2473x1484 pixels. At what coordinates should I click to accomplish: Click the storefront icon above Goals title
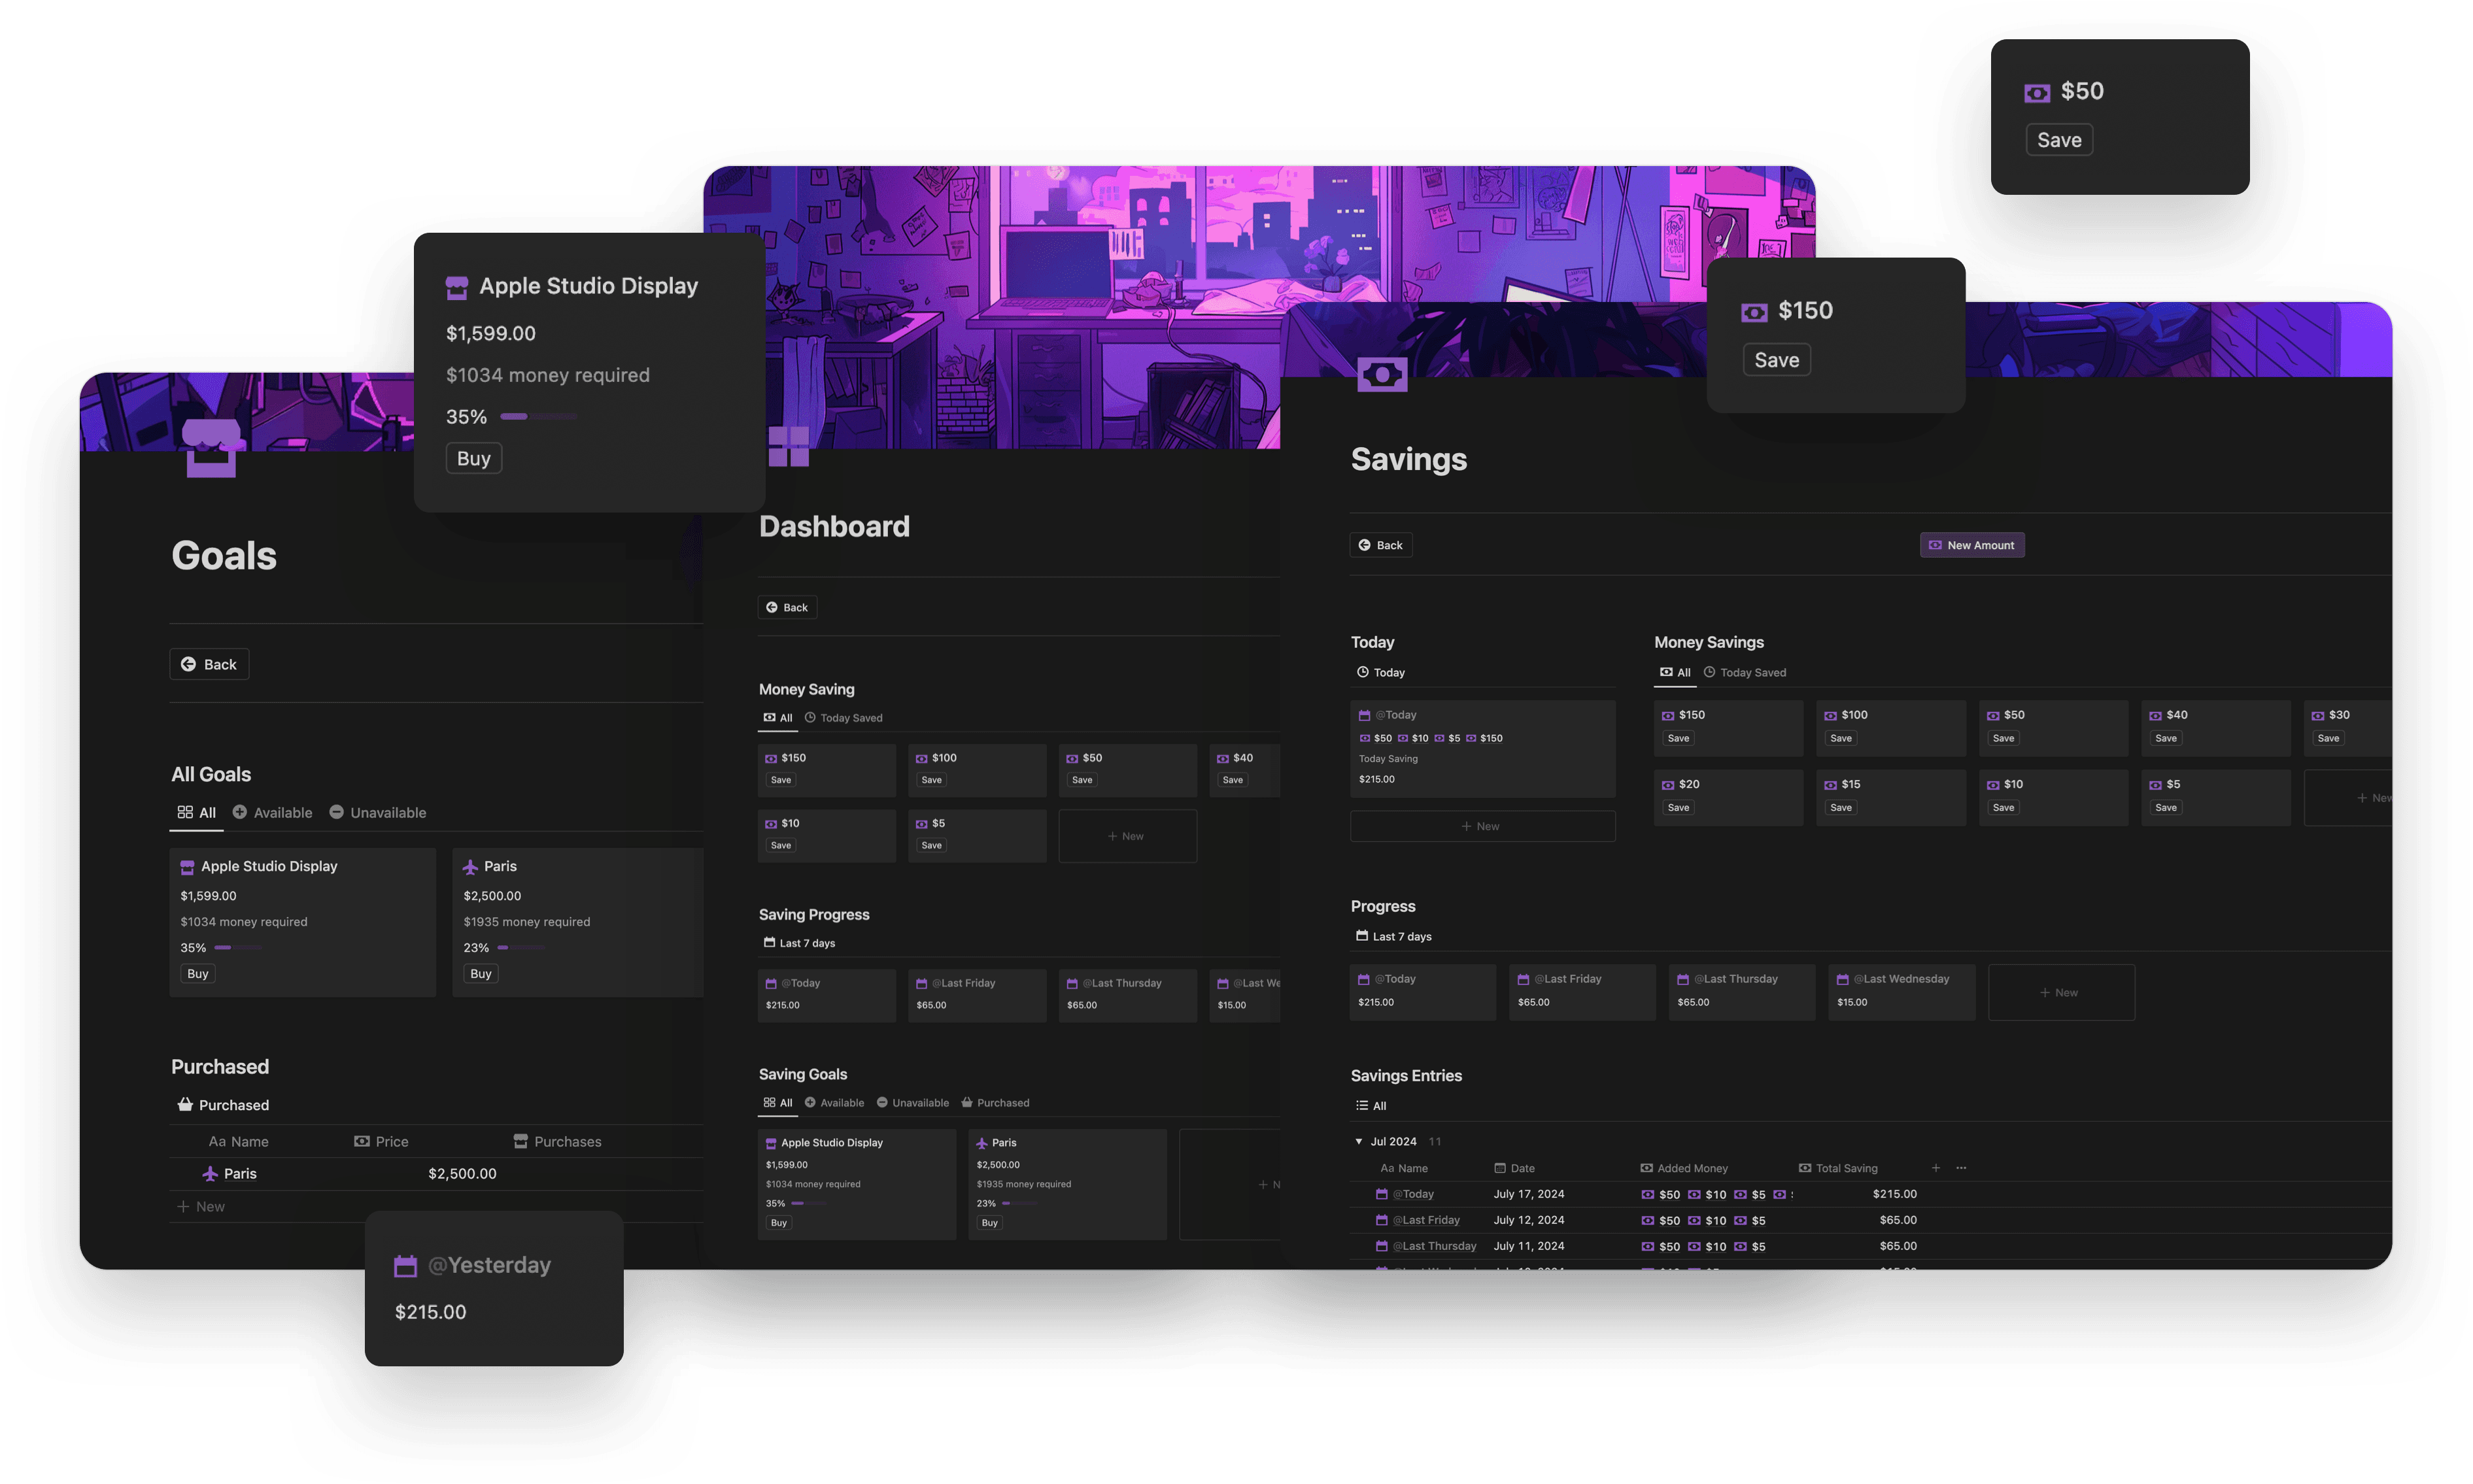[x=211, y=448]
